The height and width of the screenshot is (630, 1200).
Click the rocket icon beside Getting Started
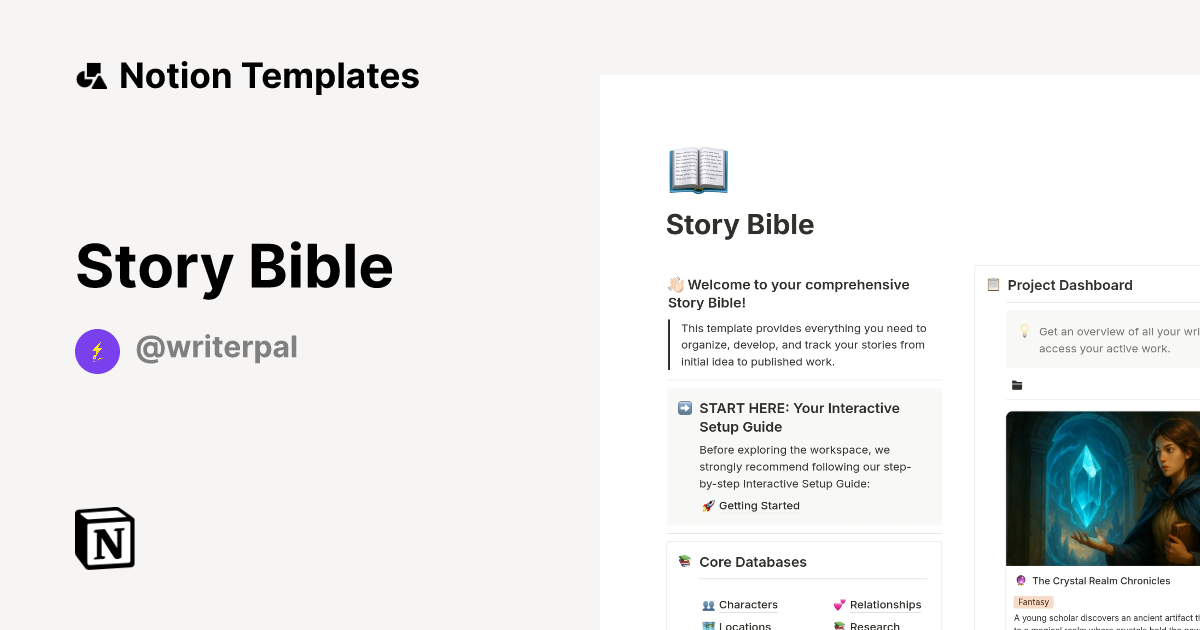[x=707, y=505]
